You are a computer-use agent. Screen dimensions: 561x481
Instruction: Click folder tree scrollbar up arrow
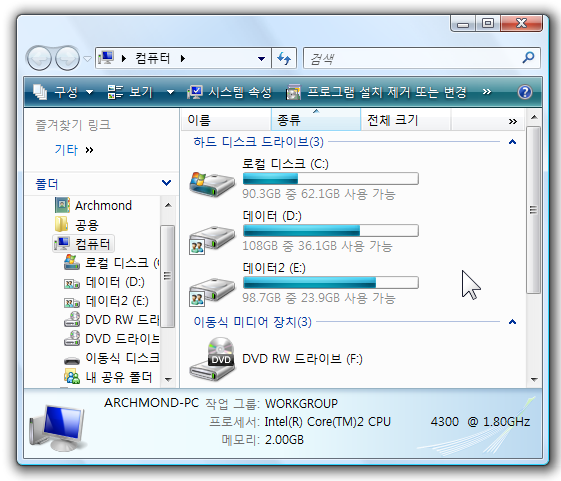[x=168, y=205]
